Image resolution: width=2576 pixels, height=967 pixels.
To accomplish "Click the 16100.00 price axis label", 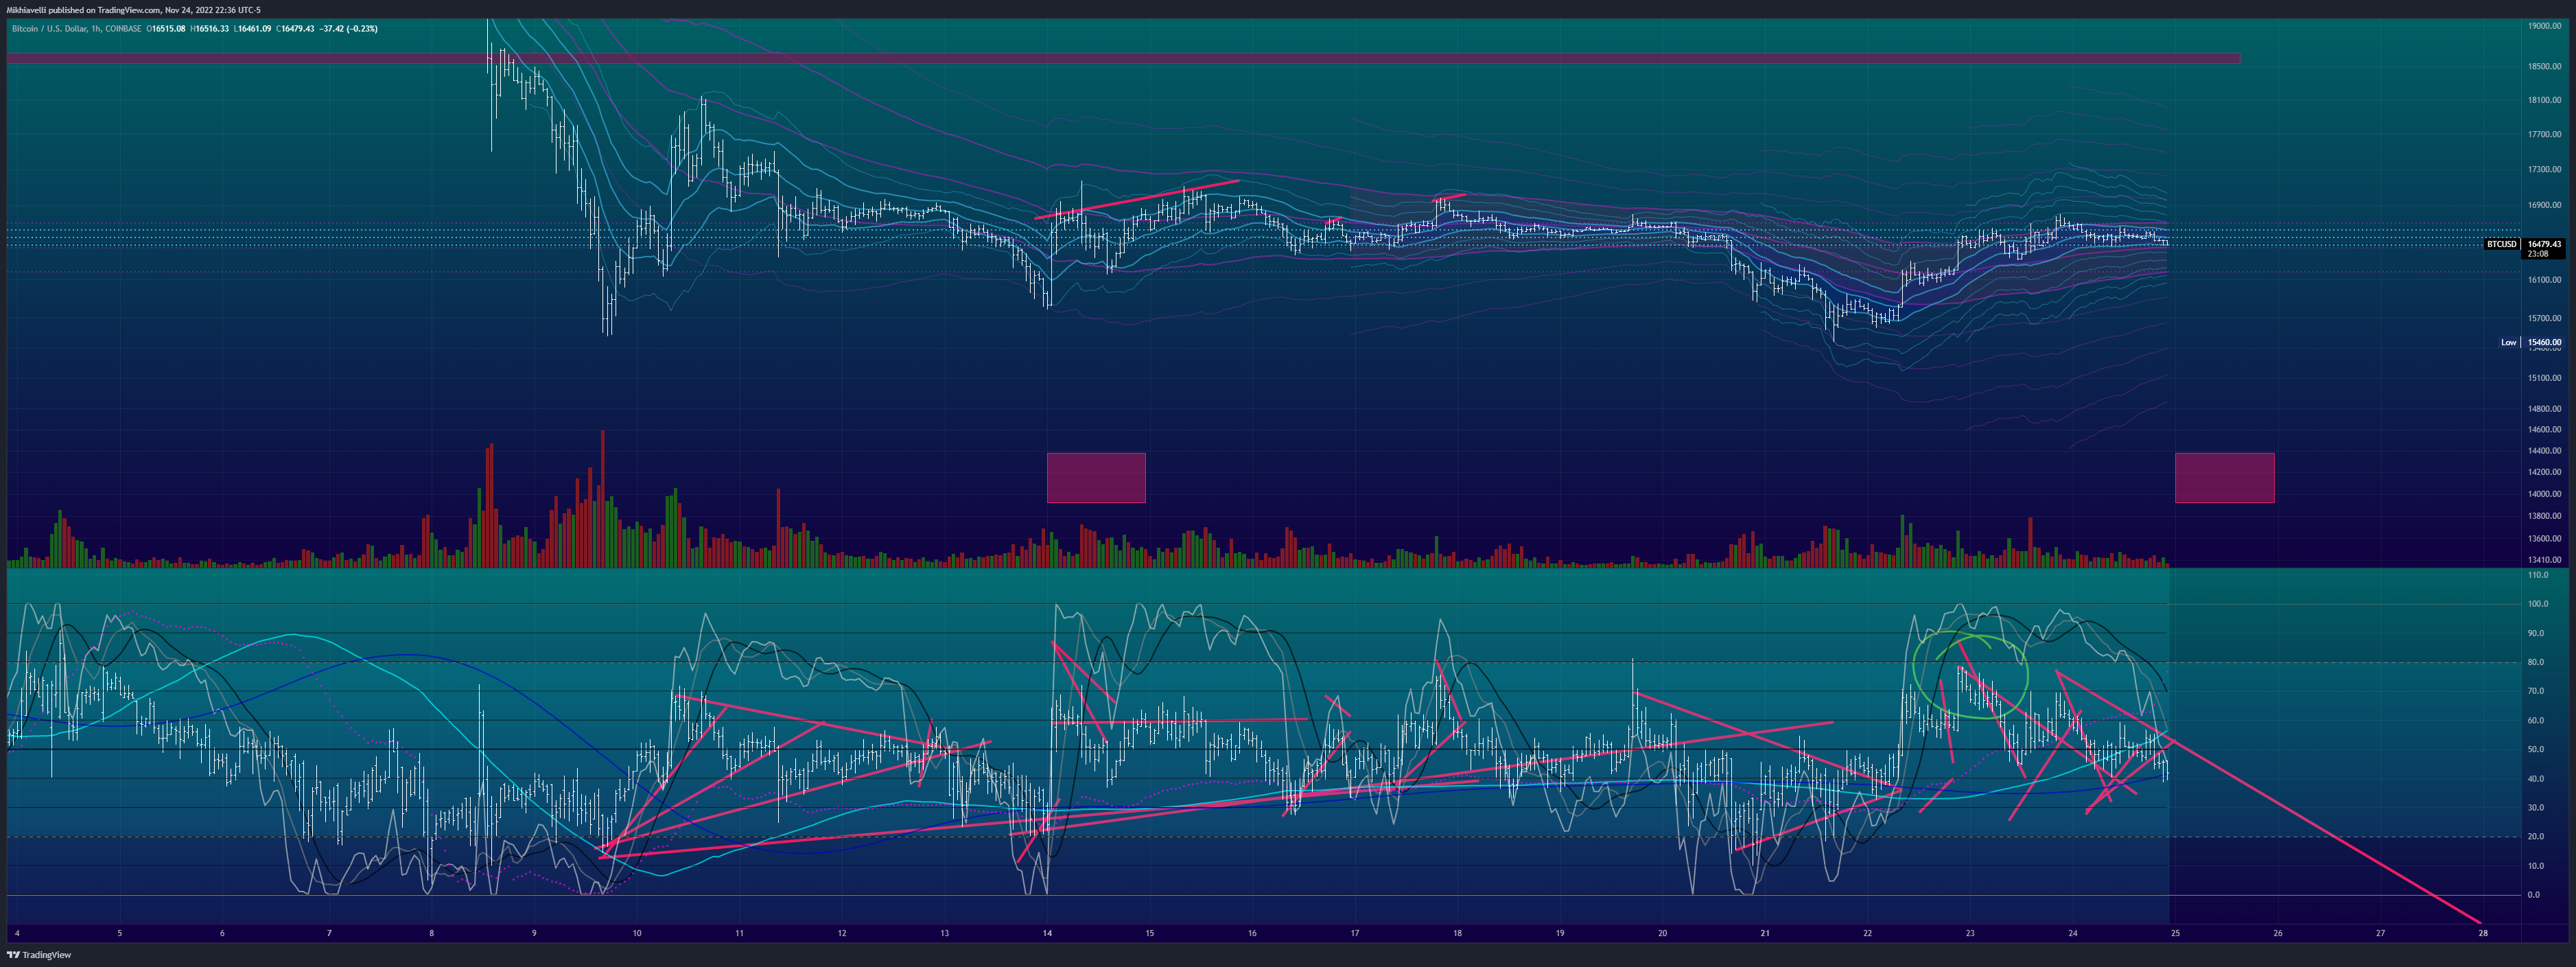I will tap(2544, 280).
